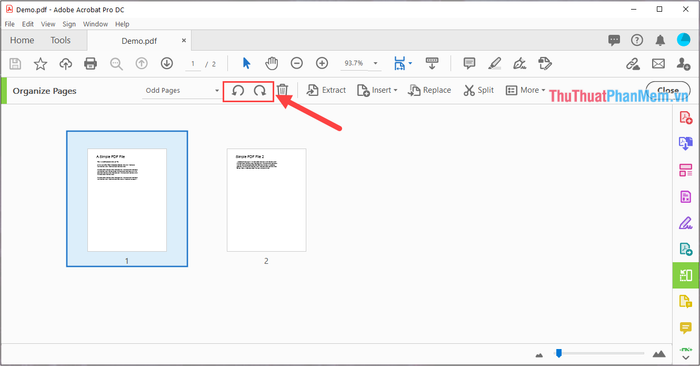
Task: Open the Sign document pen icon
Action: coord(519,63)
